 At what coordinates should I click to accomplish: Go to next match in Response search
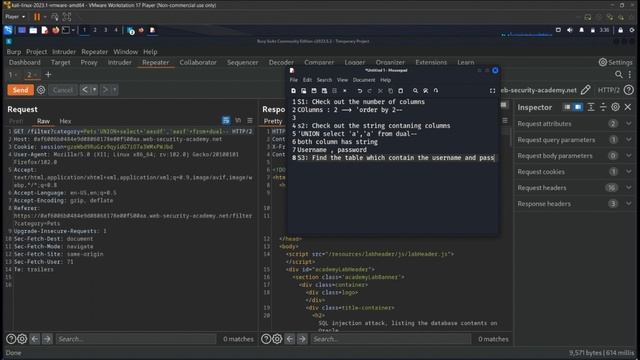point(302,339)
